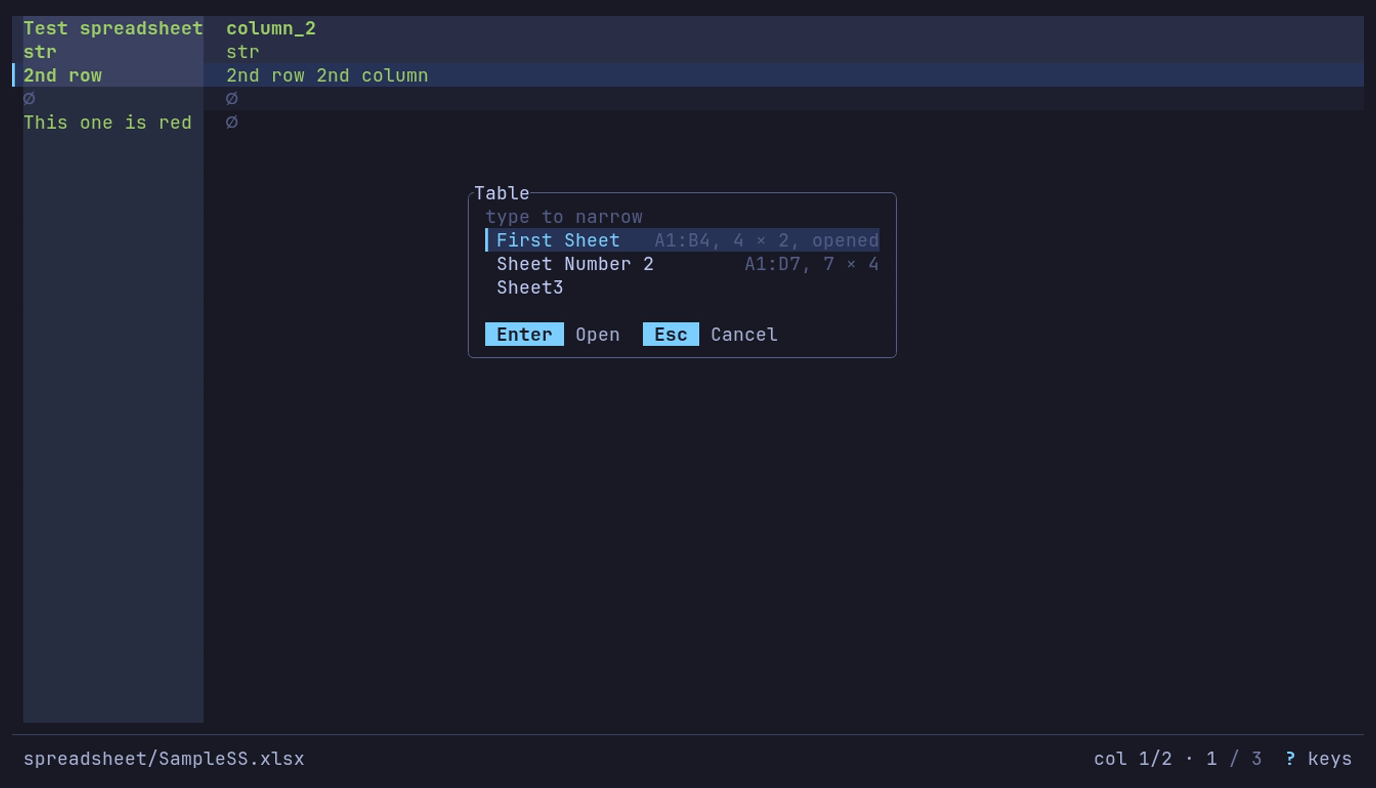Select the '2nd row 2nd column' cell
This screenshot has height=788, width=1376.
click(x=327, y=76)
